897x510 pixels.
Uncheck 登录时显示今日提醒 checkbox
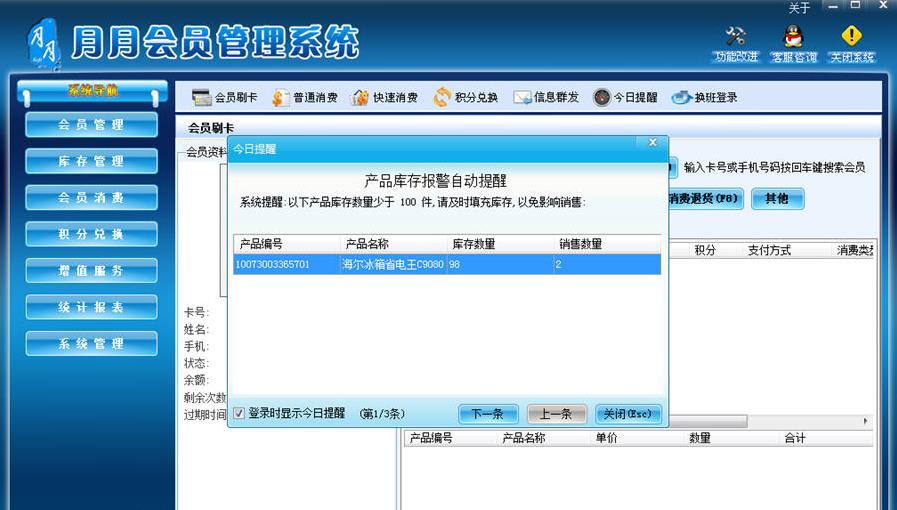tap(239, 413)
